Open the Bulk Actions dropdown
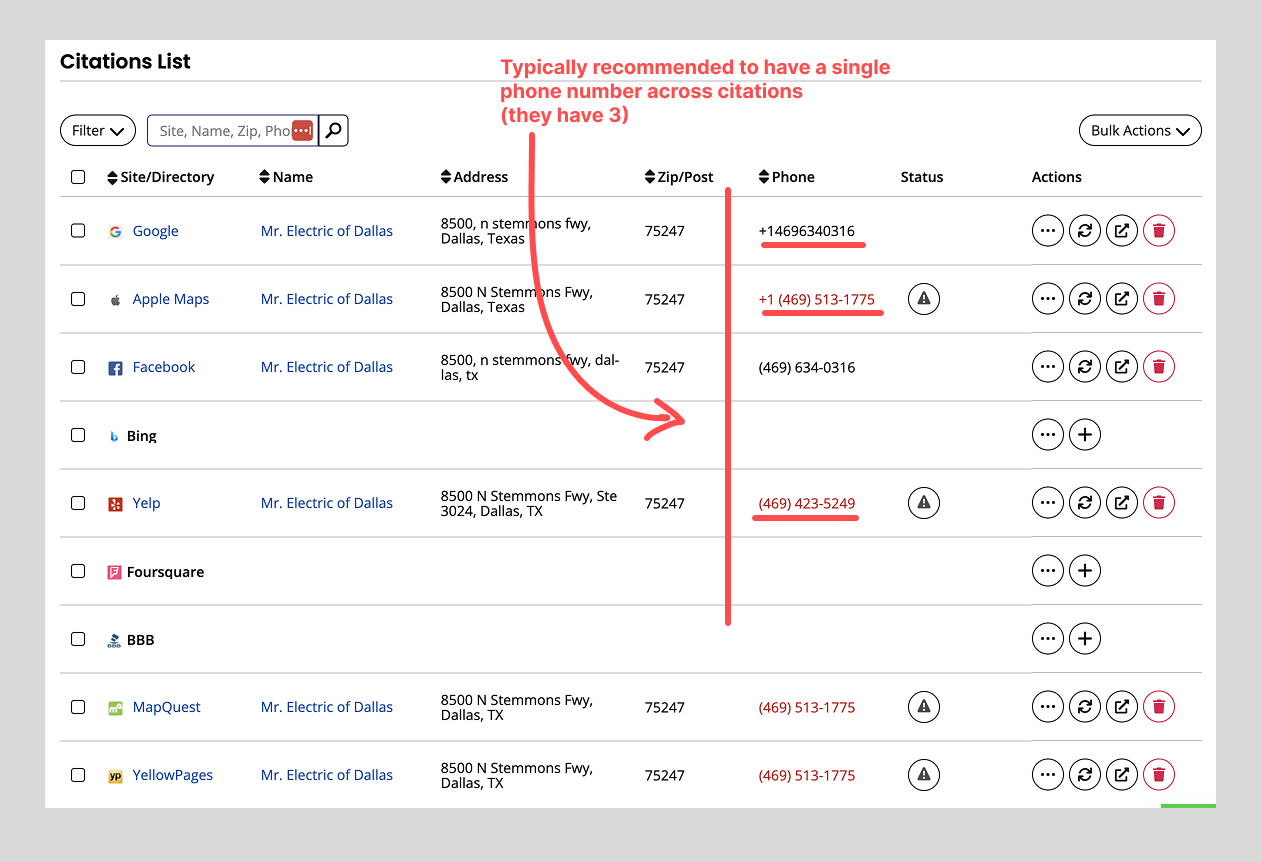The height and width of the screenshot is (862, 1262). click(1140, 130)
